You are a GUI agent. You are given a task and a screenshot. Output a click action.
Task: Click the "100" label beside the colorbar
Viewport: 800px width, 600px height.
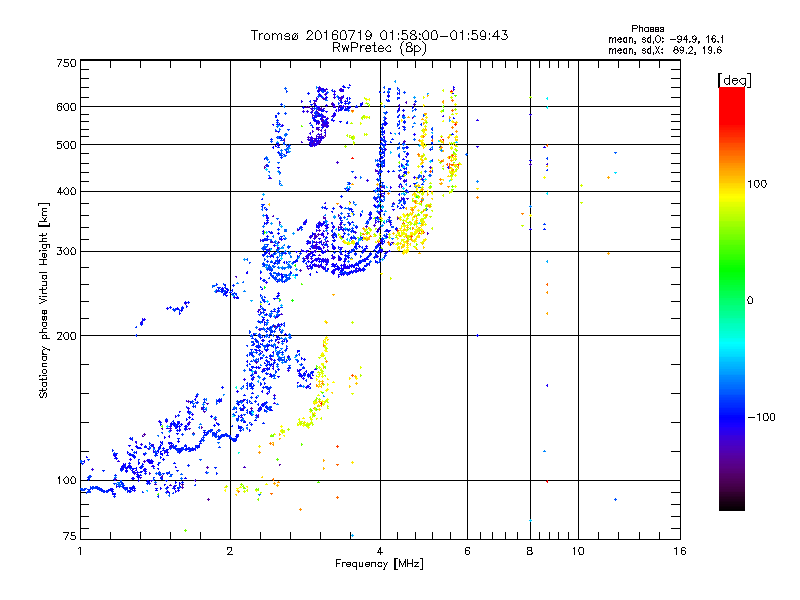(757, 184)
